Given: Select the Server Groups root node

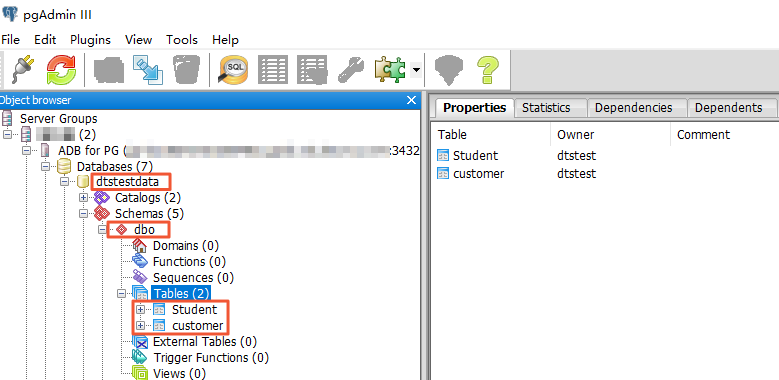Looking at the screenshot, I should (x=59, y=119).
